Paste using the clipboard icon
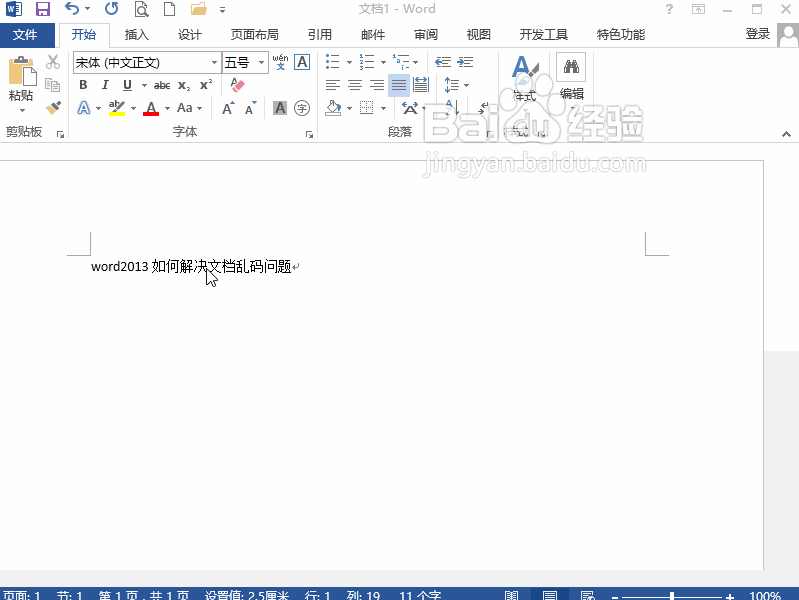 tap(22, 71)
